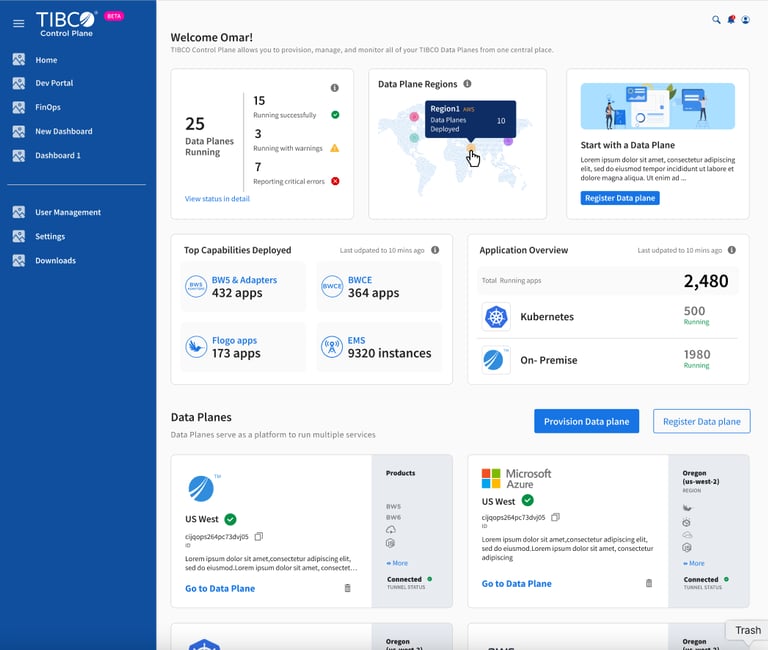Click info icon in Application Overview
The height and width of the screenshot is (650, 768).
point(732,250)
